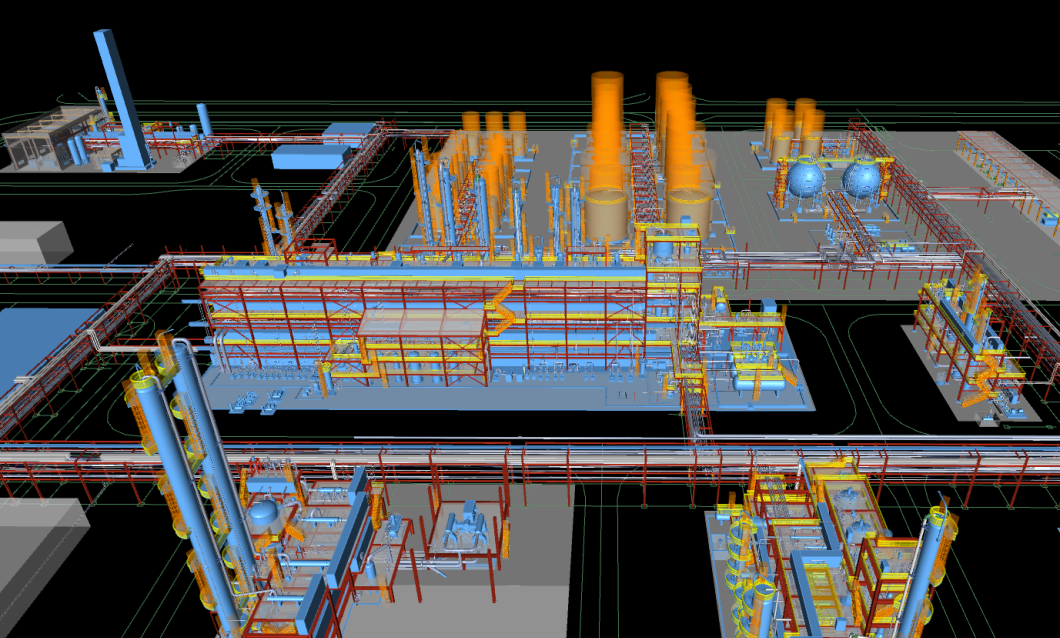
Task: Click the left spherical storage tank
Action: (804, 179)
